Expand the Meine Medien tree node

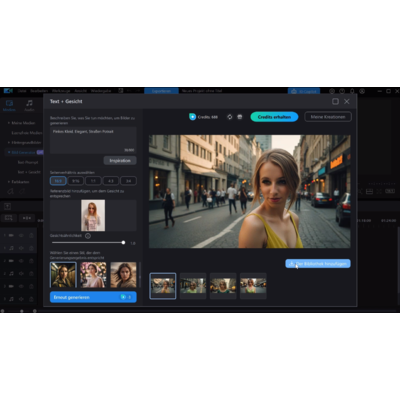pyautogui.click(x=9, y=123)
